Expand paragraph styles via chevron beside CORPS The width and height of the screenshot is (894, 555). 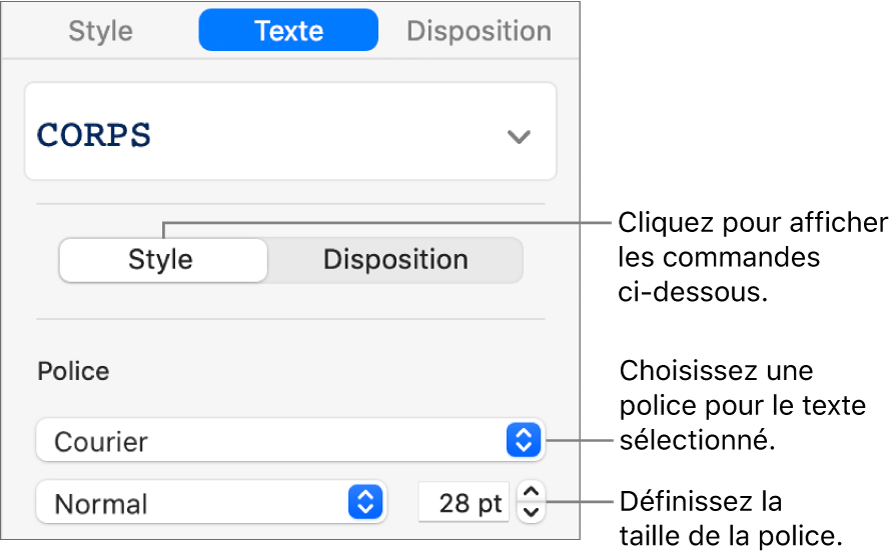pos(518,137)
